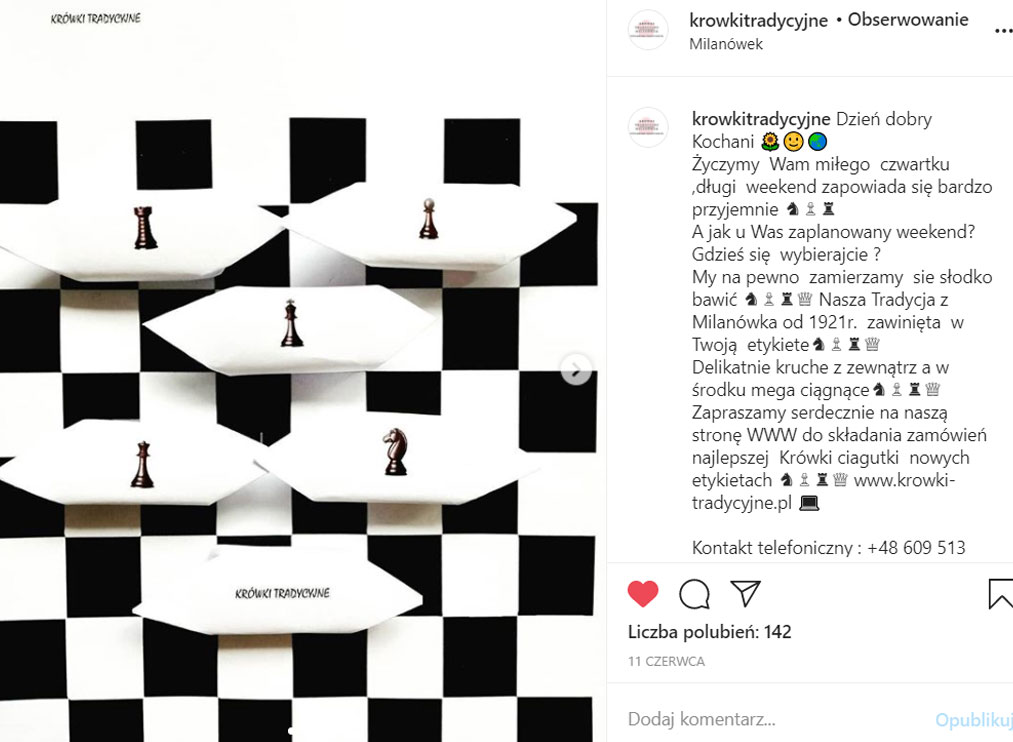Viewport: 1013px width, 742px height.
Task: Select the carousel dot indicator under photo
Action: point(291,730)
